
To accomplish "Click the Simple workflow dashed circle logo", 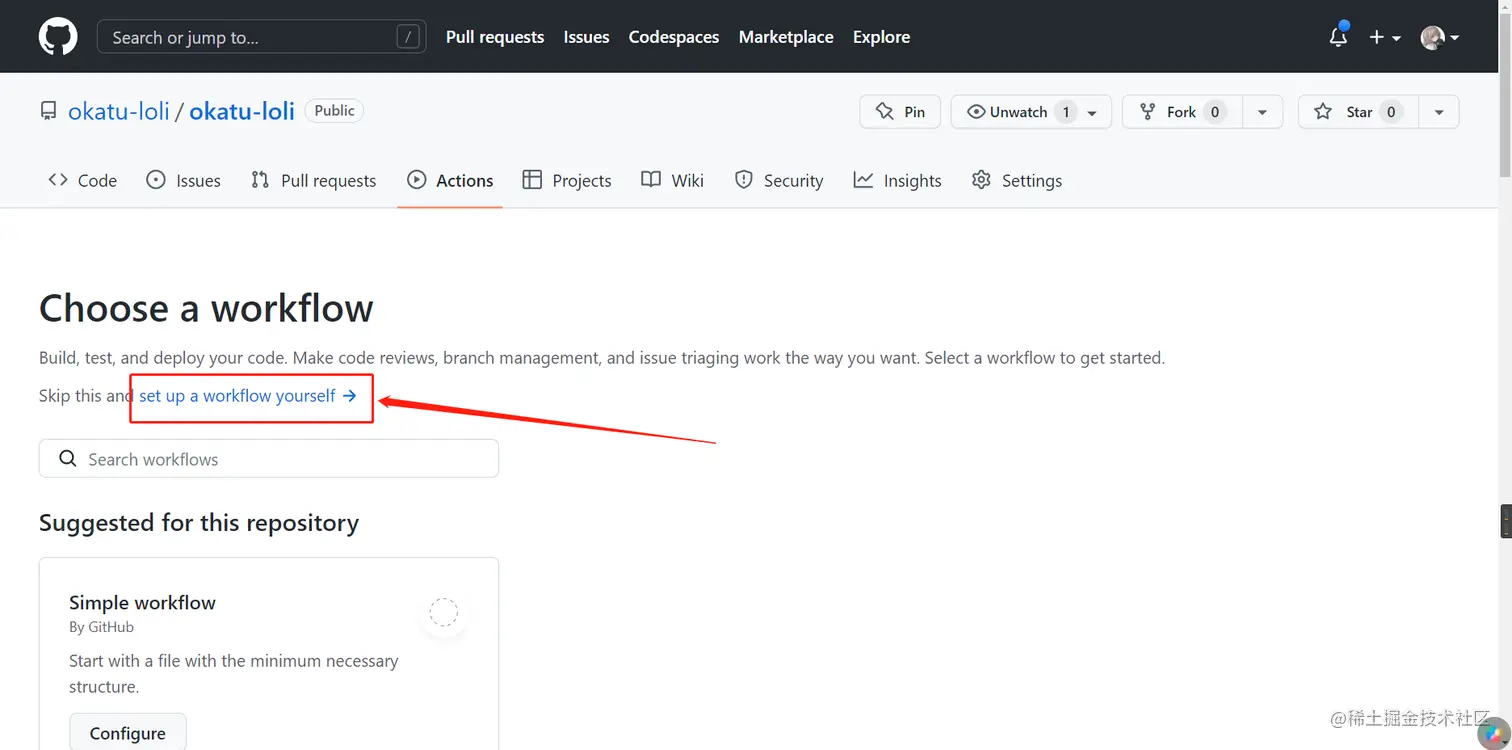I will (x=443, y=611).
